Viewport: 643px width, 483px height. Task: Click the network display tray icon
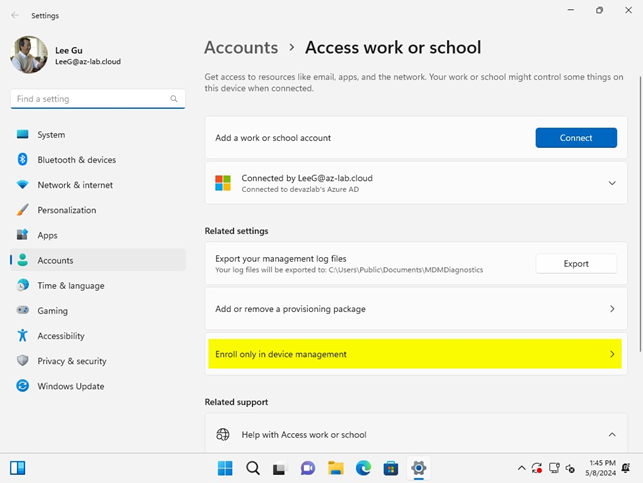pos(554,468)
